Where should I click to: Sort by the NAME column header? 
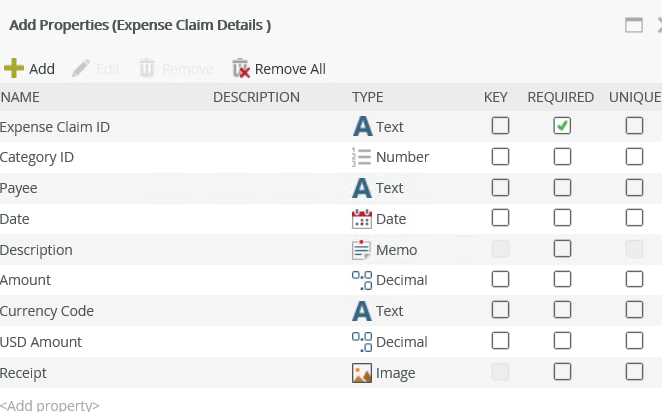[x=20, y=97]
